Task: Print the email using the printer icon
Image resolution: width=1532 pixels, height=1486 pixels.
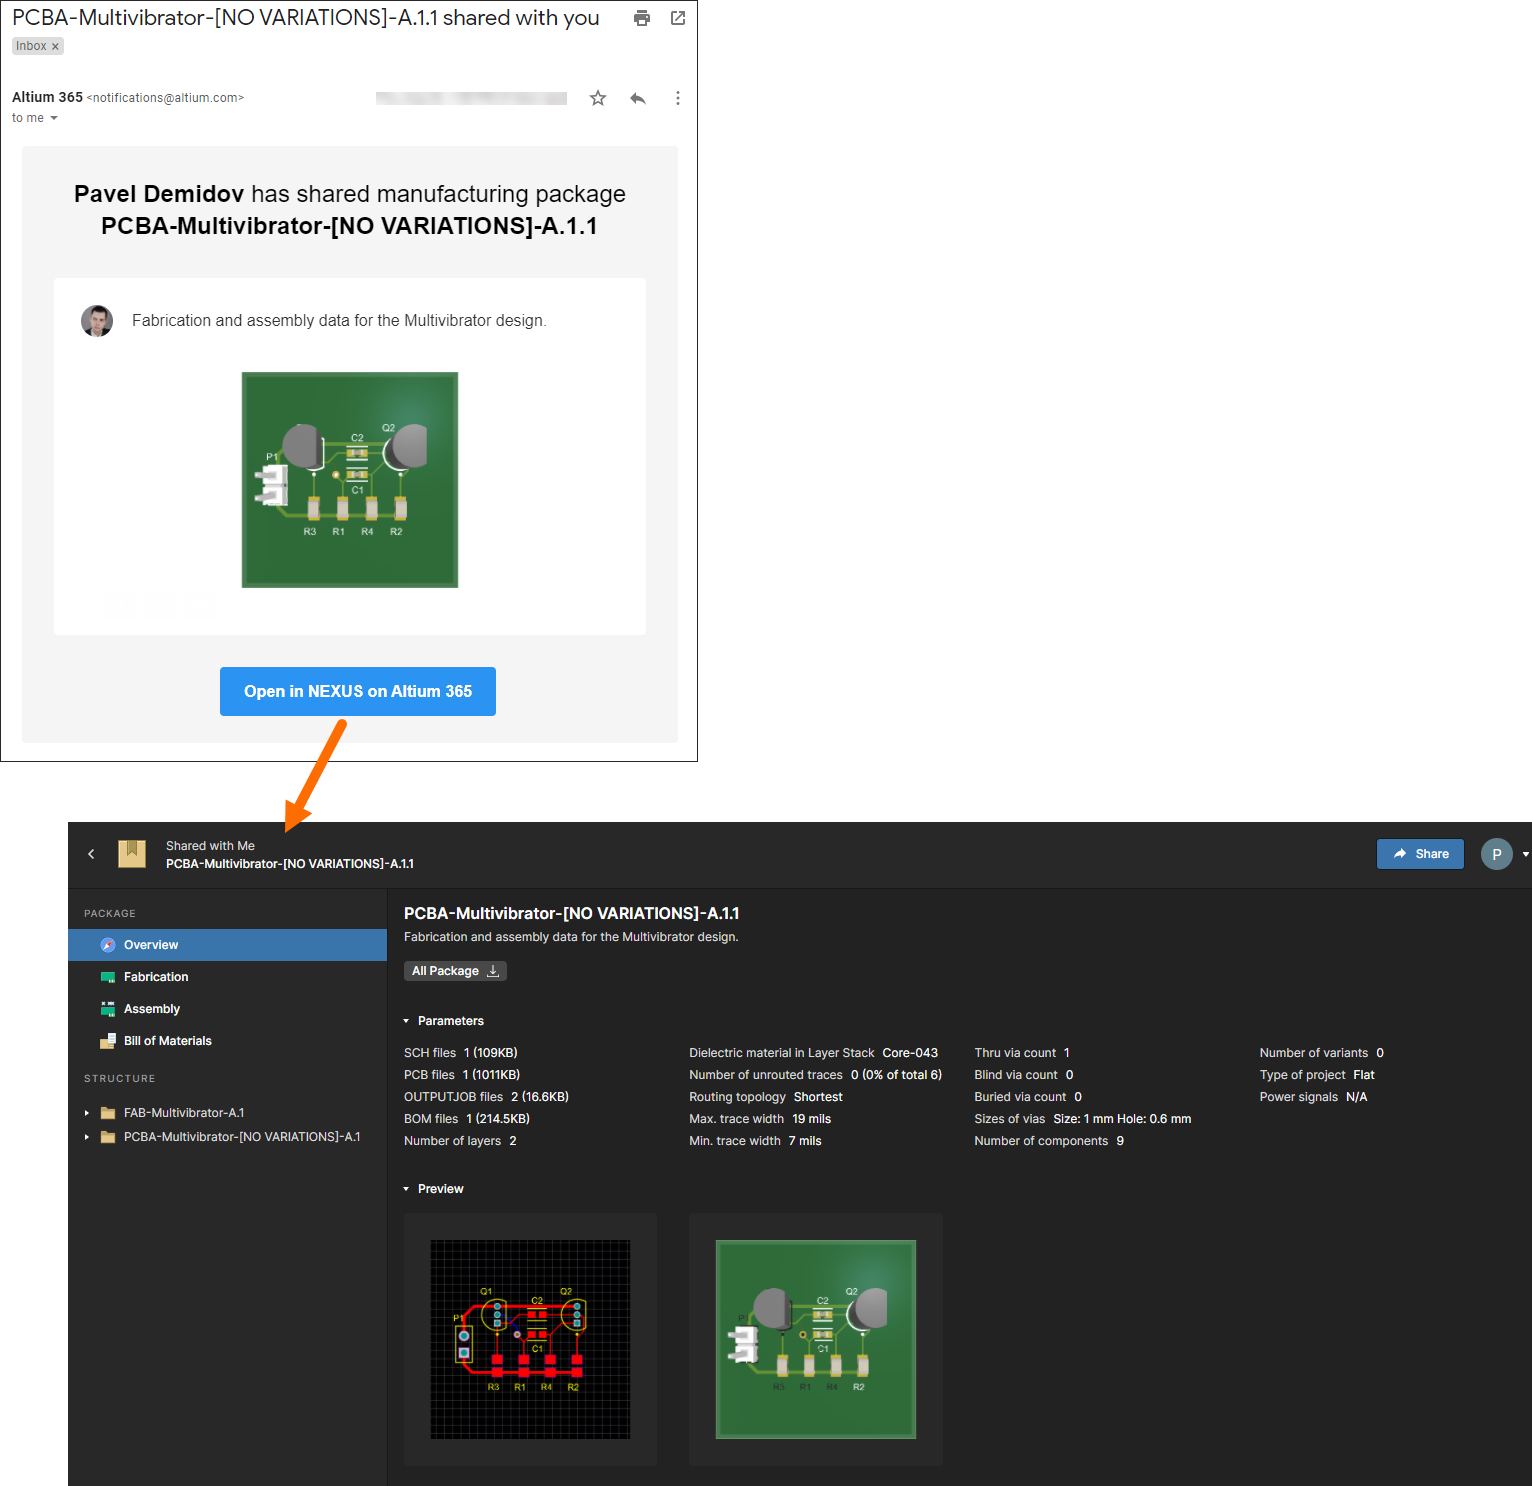Action: click(x=642, y=18)
